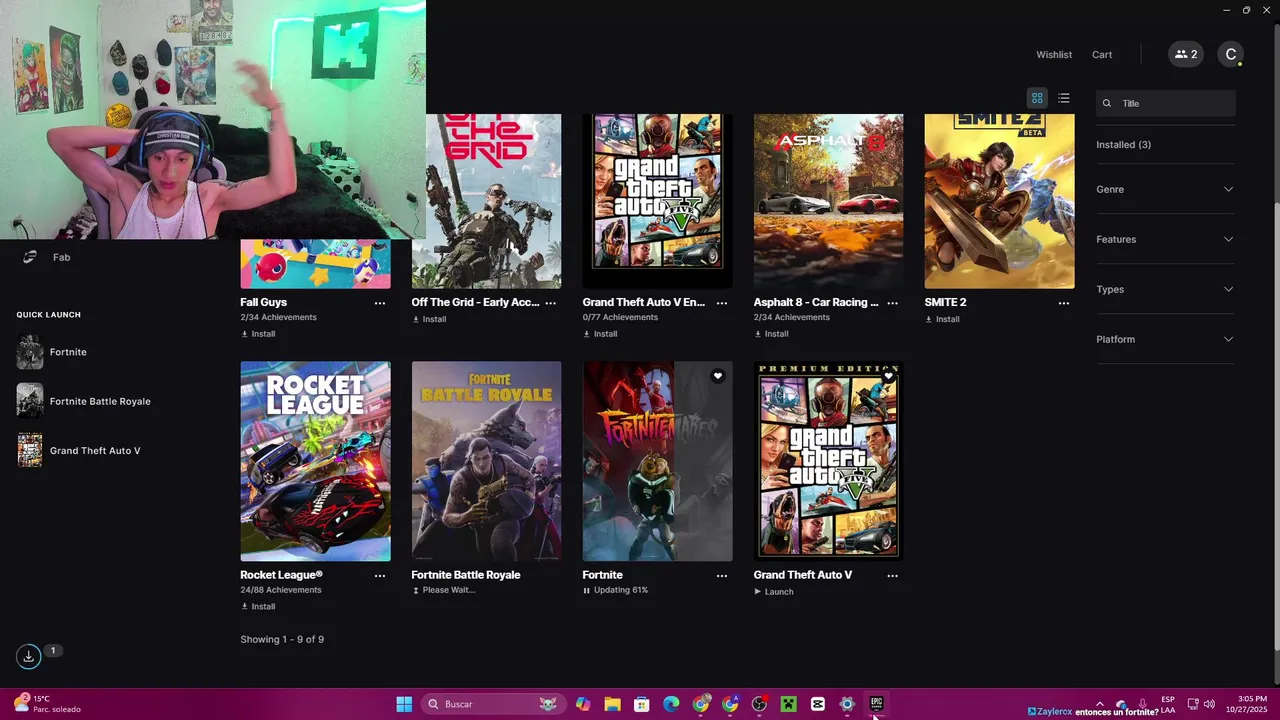Click Epic Games Launcher taskbar icon

pos(876,704)
